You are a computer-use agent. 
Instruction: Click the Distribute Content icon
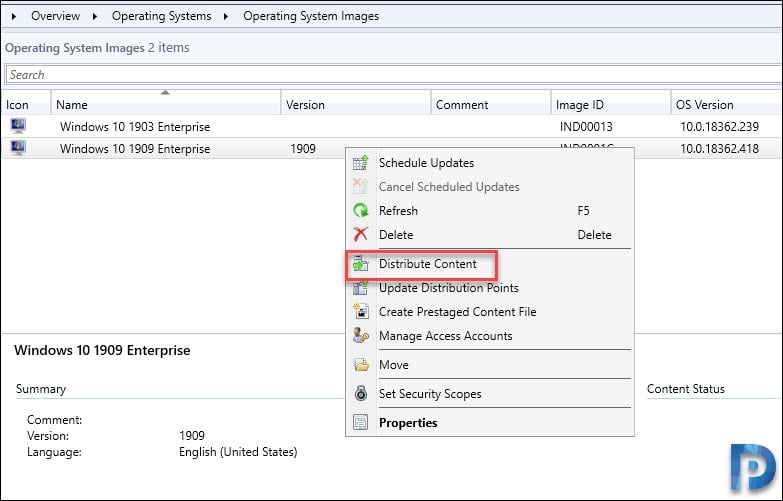(361, 264)
